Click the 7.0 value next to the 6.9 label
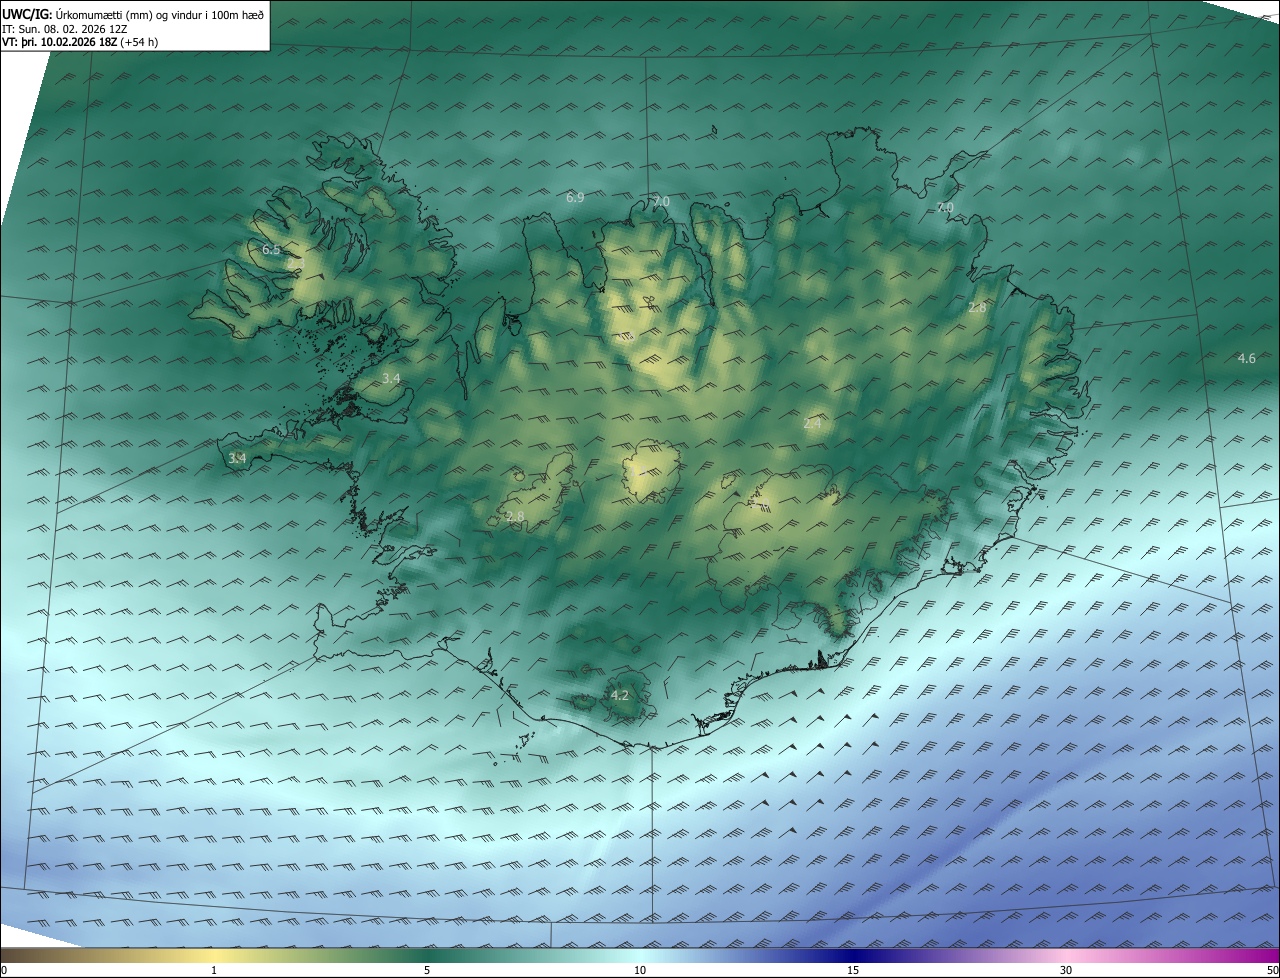 pos(661,202)
